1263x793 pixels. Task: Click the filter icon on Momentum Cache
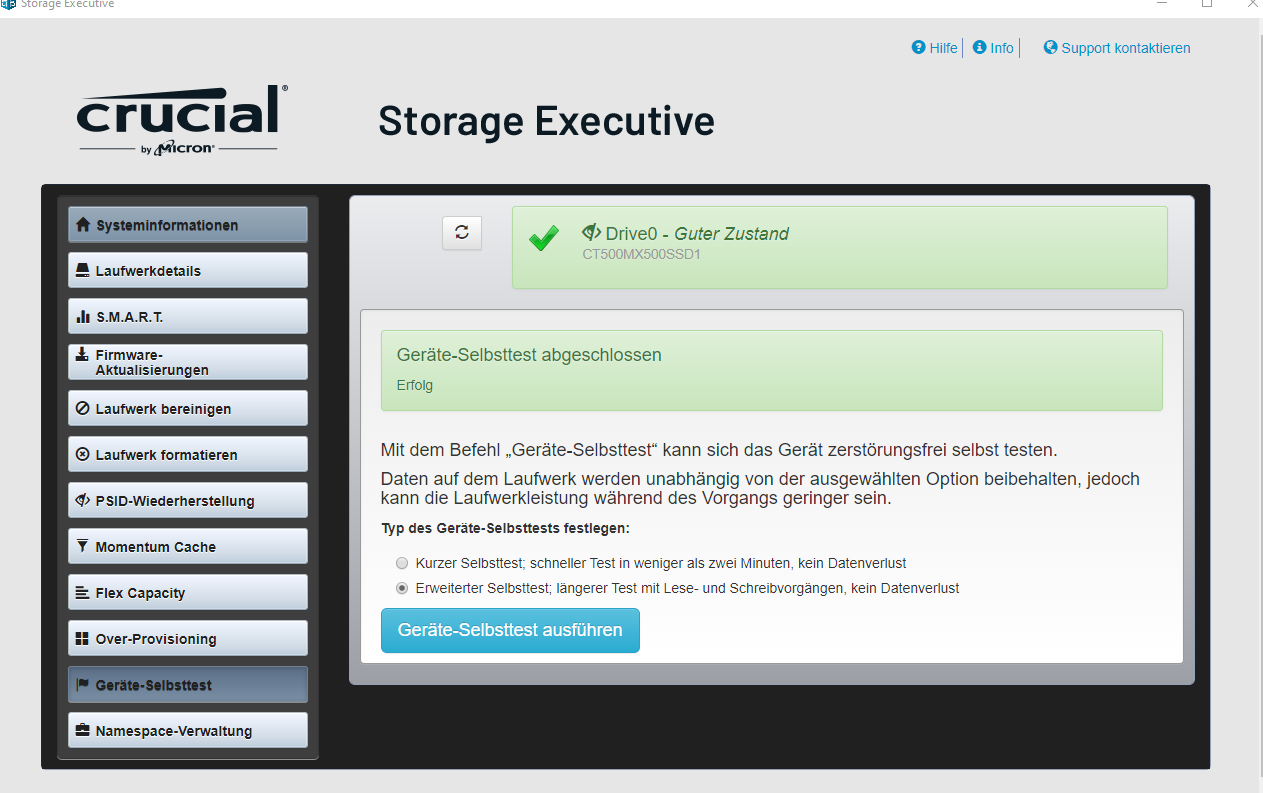(x=83, y=546)
